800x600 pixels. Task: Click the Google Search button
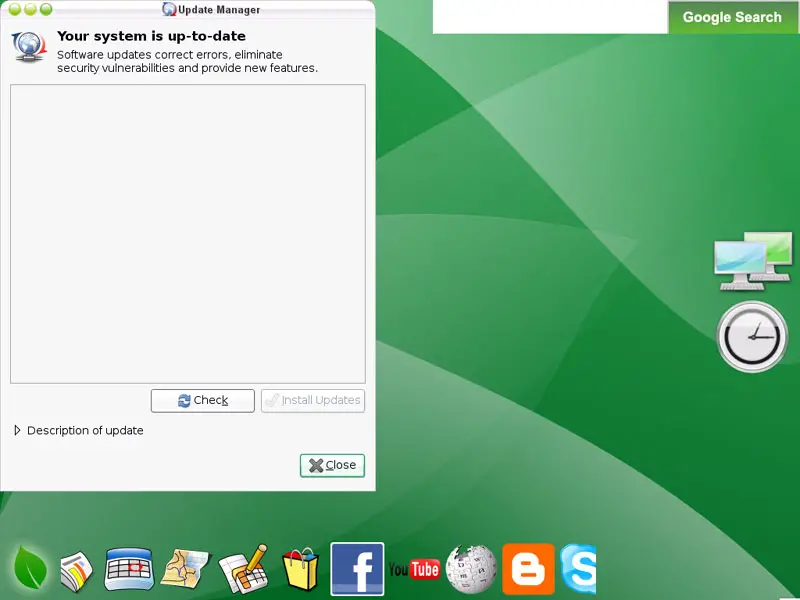732,17
